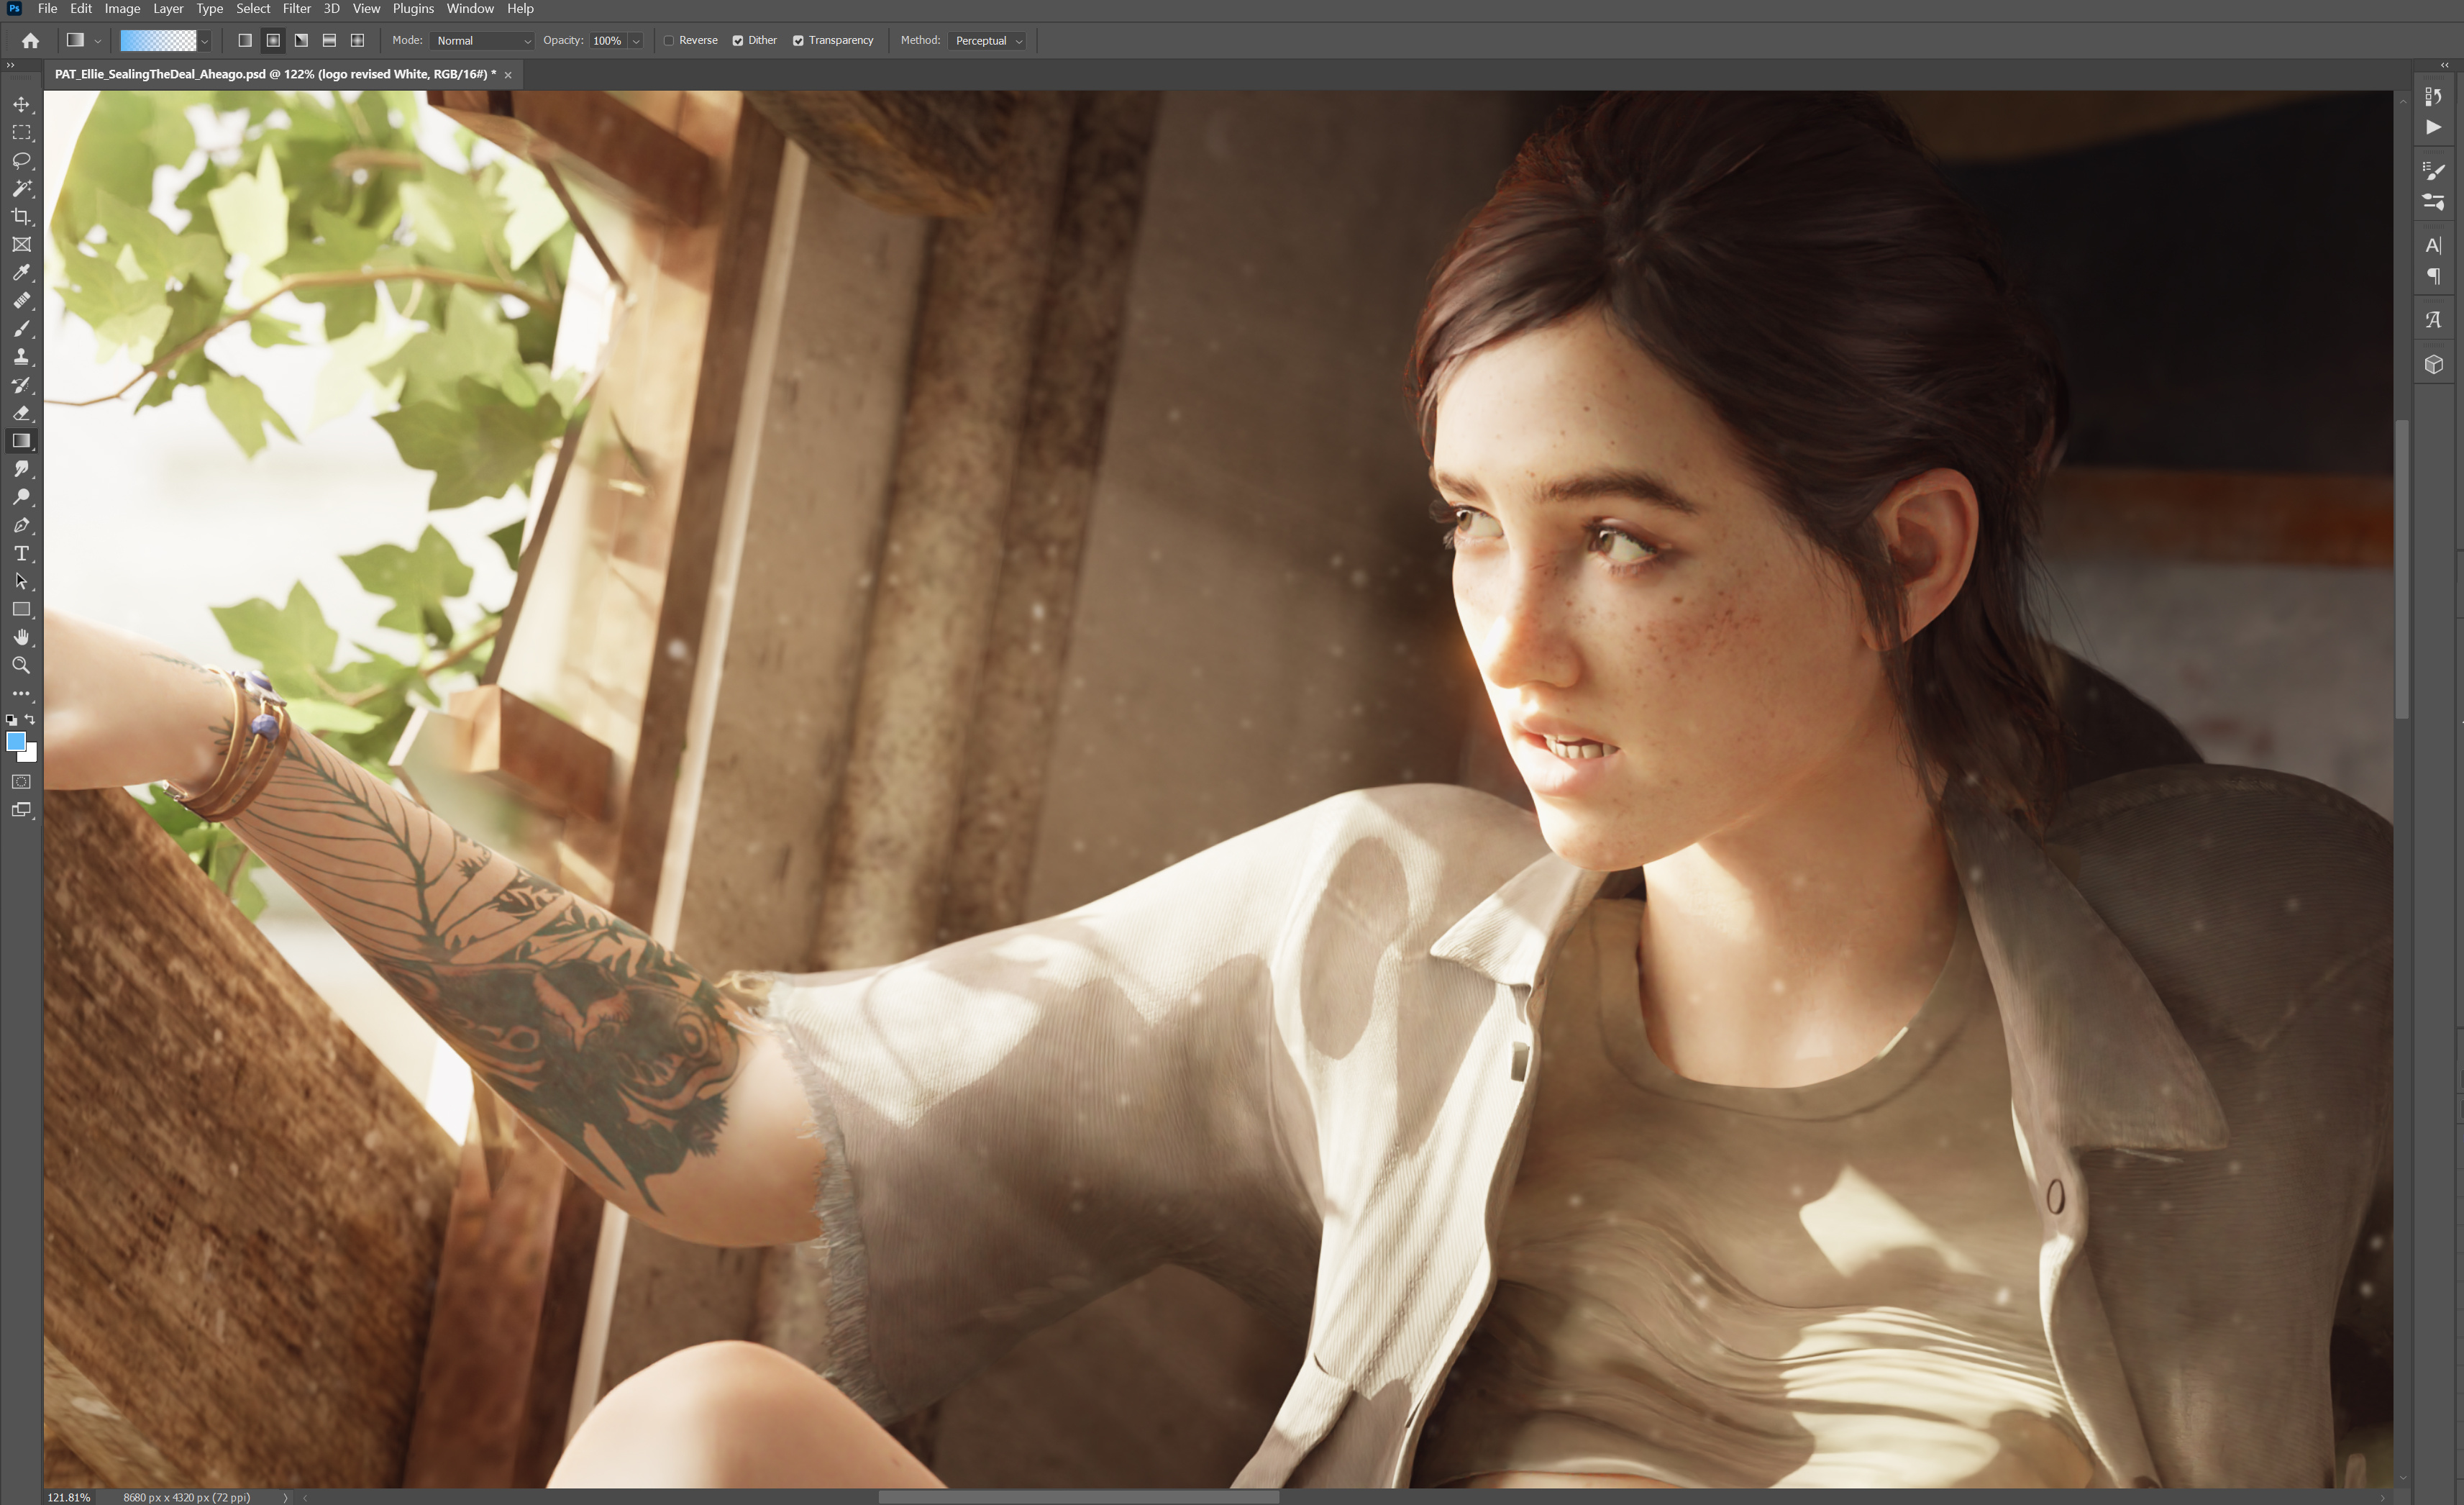This screenshot has width=2464, height=1505.
Task: Open the Image menu
Action: 122,9
